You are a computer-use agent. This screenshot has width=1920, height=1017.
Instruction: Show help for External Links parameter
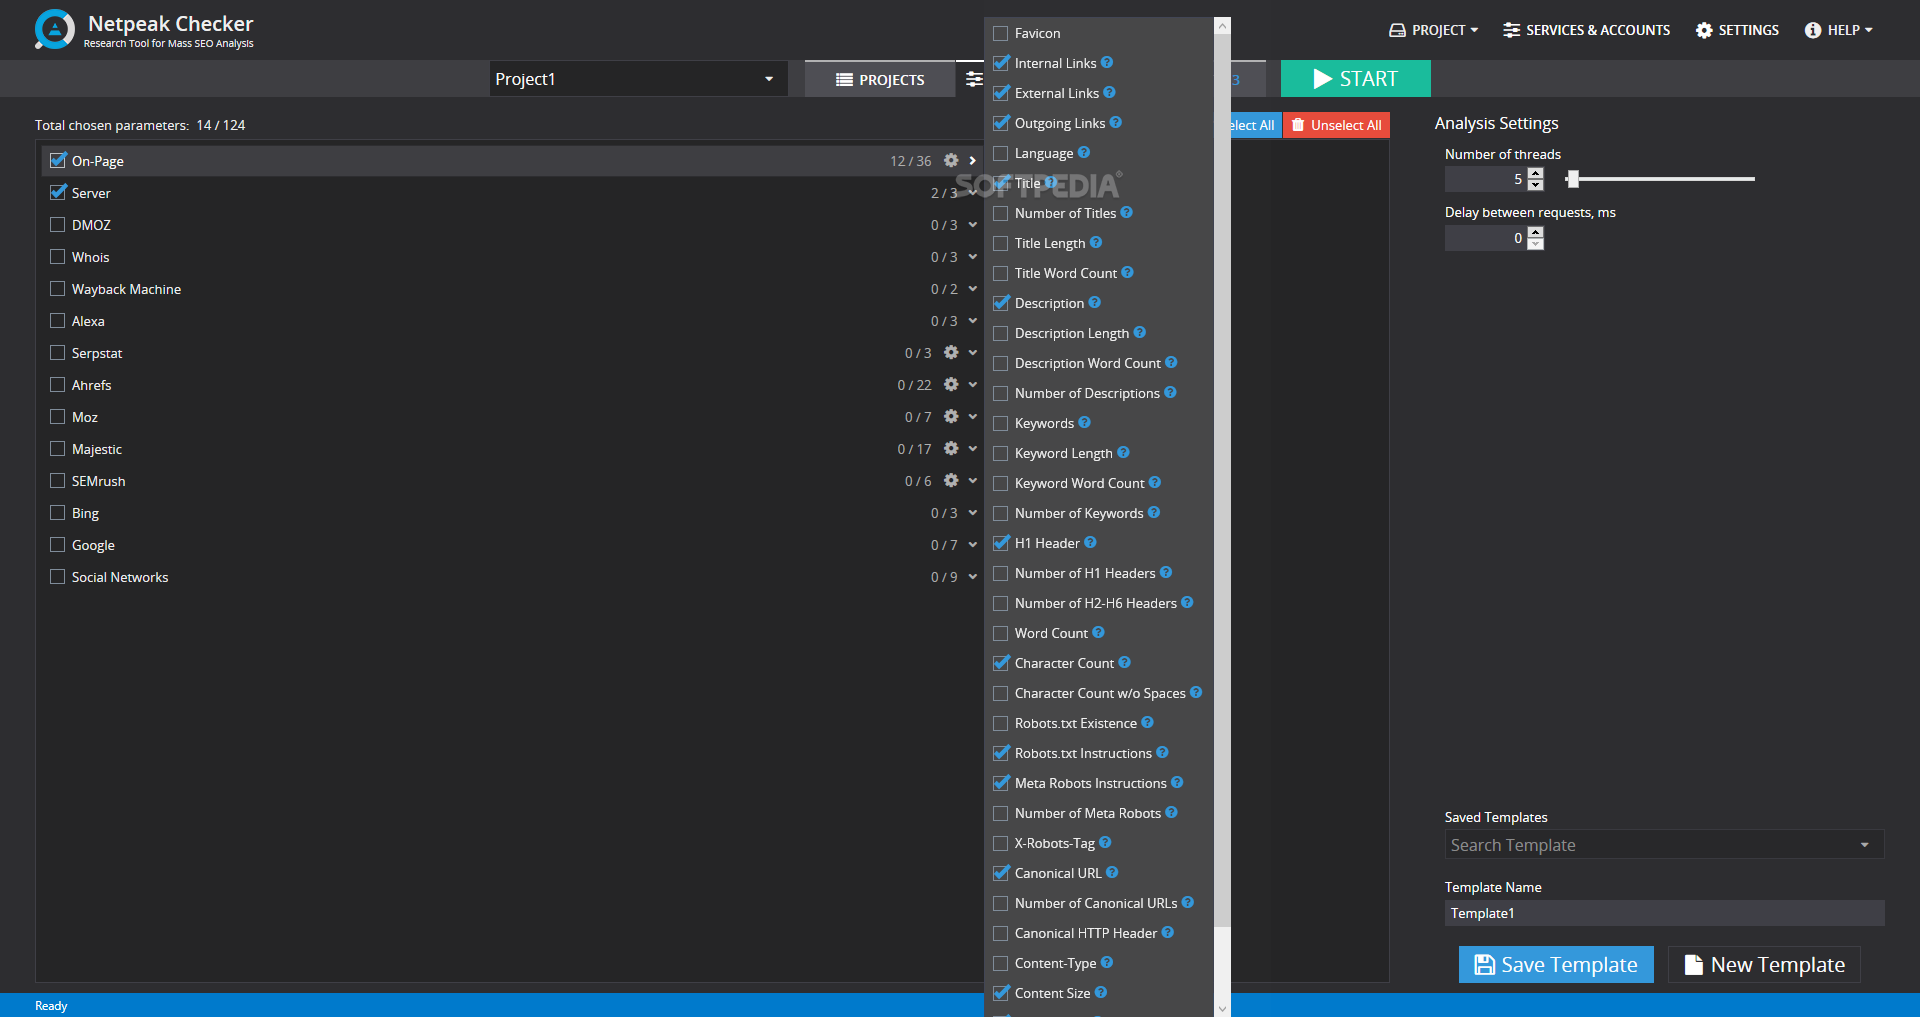[1109, 92]
